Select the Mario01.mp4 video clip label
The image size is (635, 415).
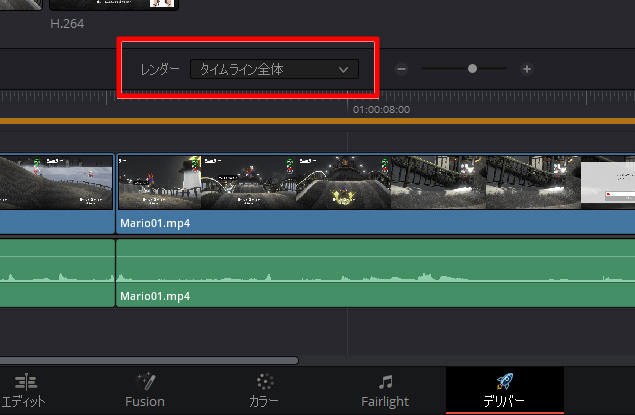click(x=155, y=223)
